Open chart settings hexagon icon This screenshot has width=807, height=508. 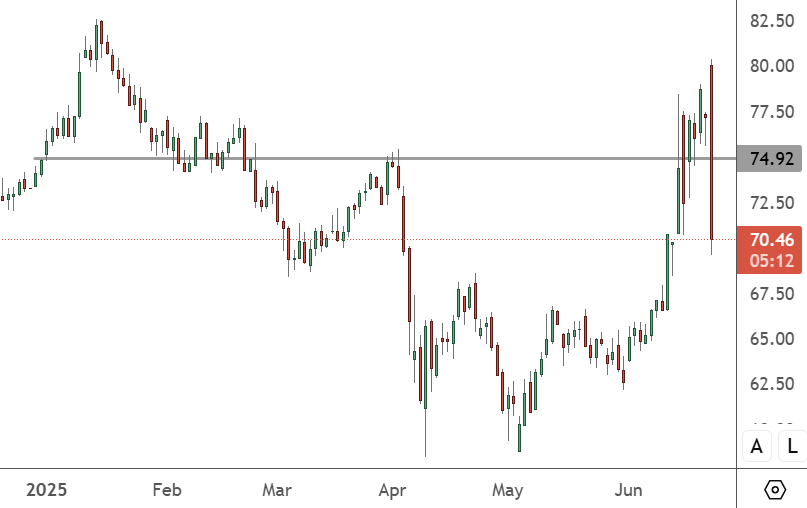pyautogui.click(x=774, y=489)
